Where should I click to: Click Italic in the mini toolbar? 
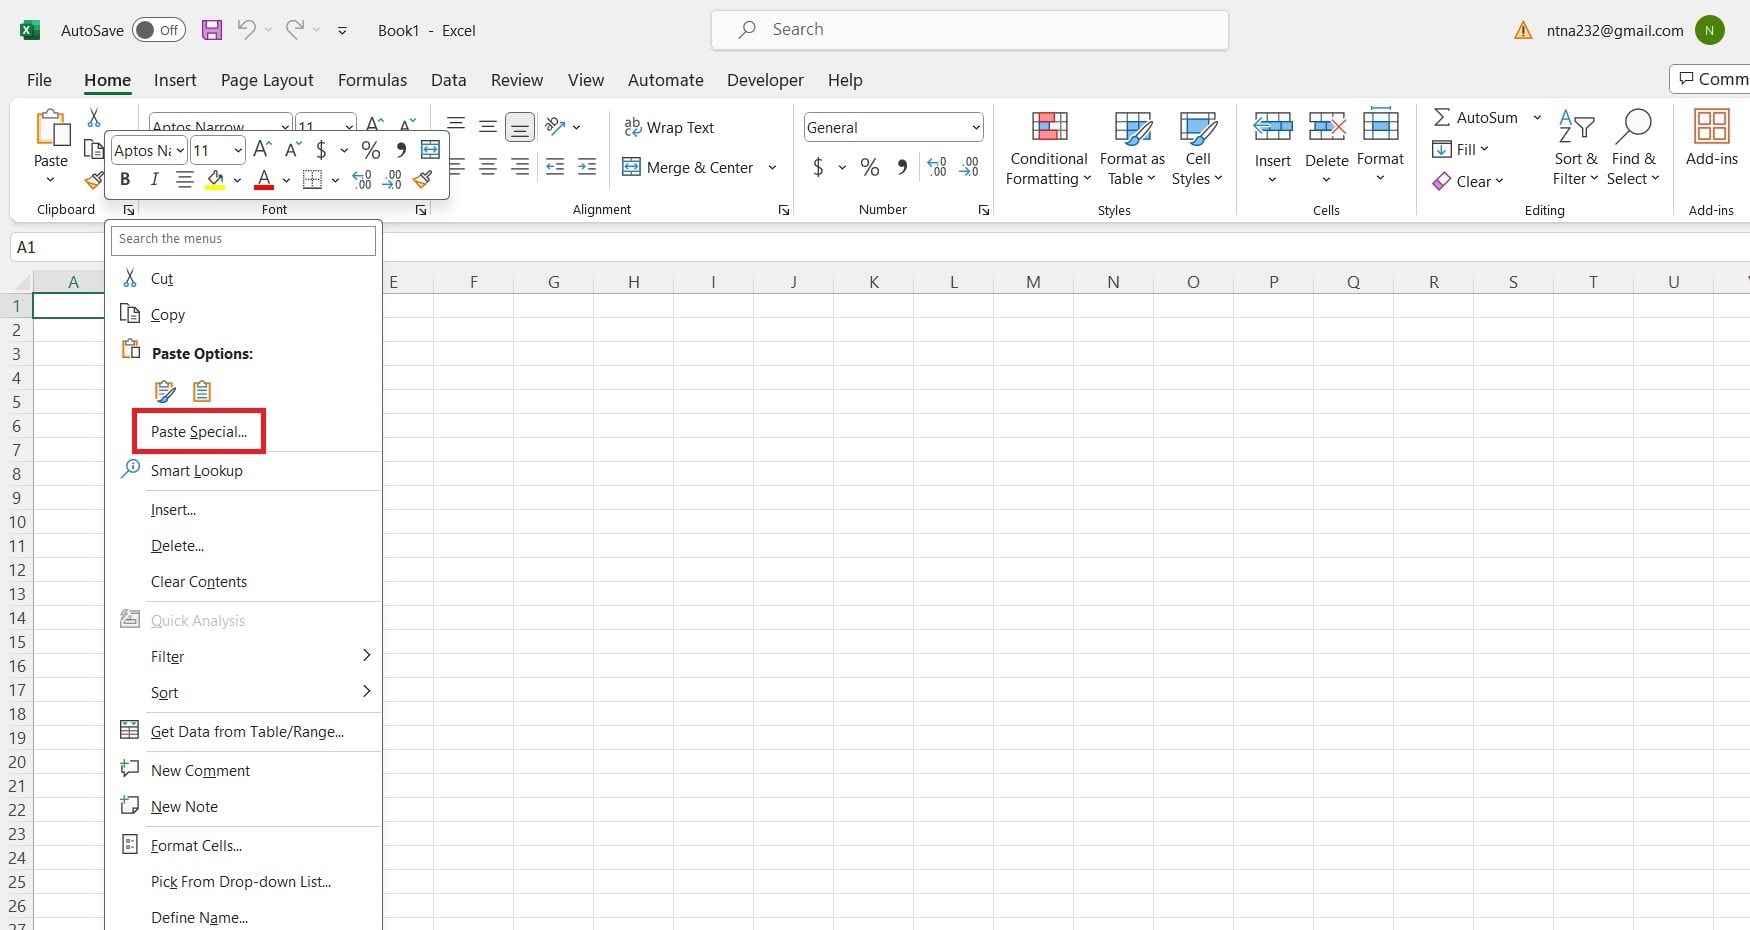(154, 179)
